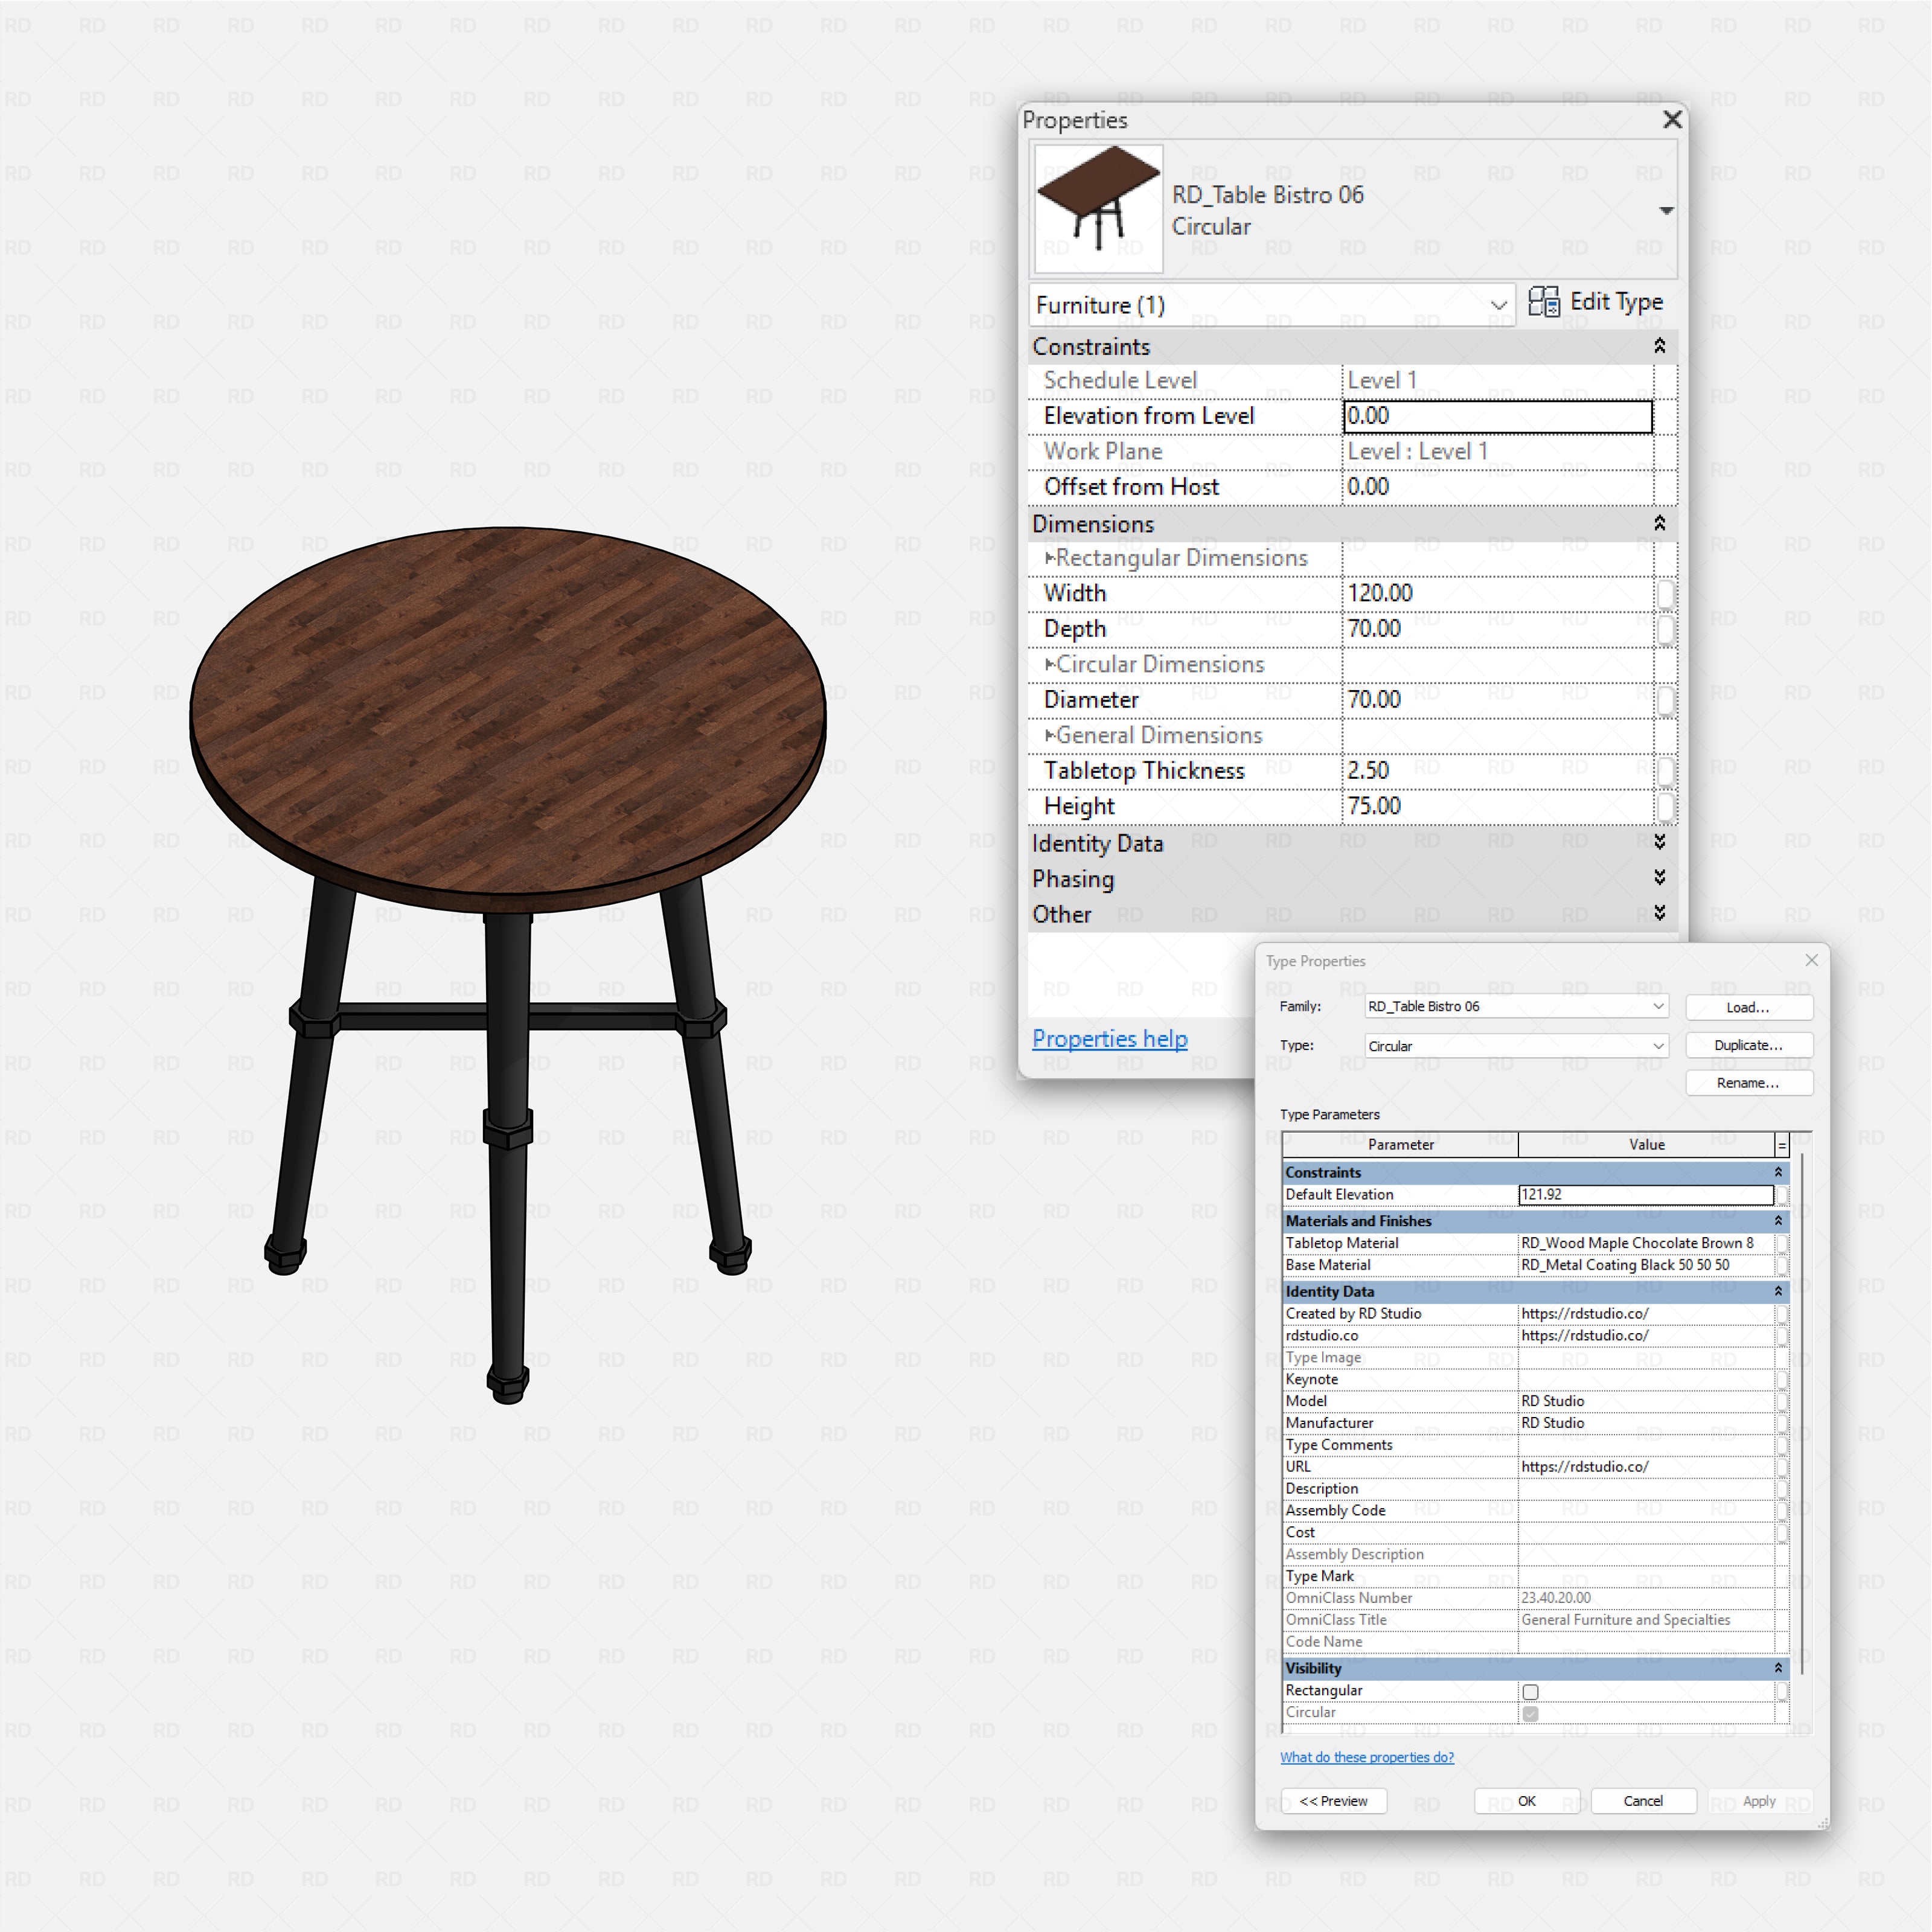1932x1932 pixels.
Task: Open 'What do these properties do?' link
Action: pyautogui.click(x=1367, y=1757)
